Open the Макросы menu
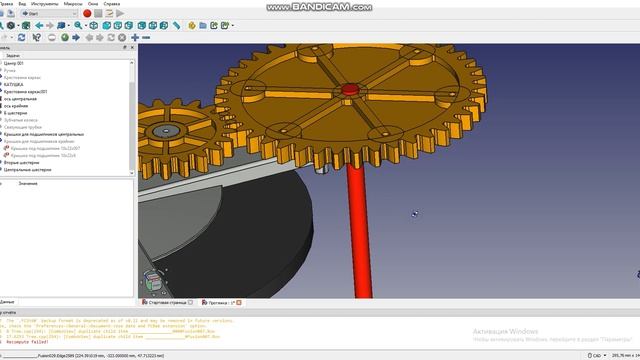 coord(73,4)
